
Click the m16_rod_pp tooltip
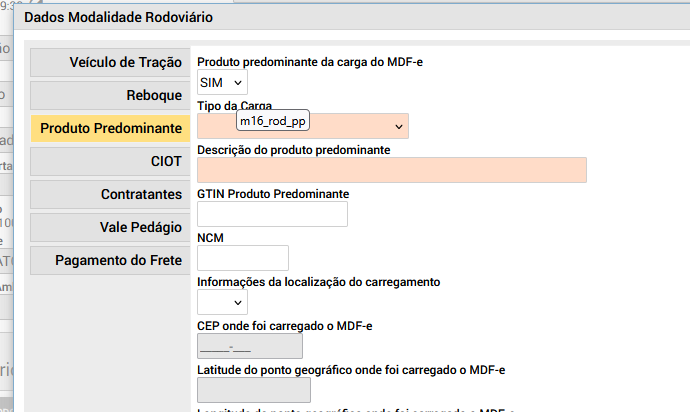273,121
